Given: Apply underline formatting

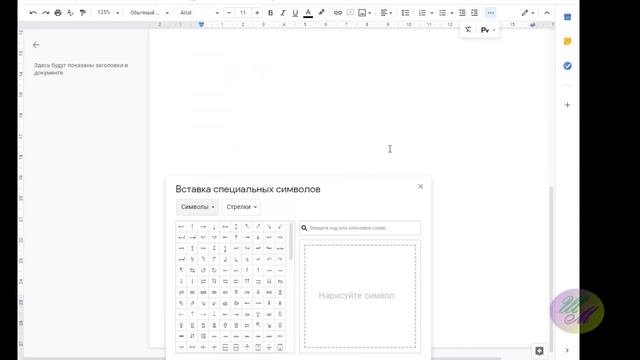Looking at the screenshot, I should coord(295,13).
